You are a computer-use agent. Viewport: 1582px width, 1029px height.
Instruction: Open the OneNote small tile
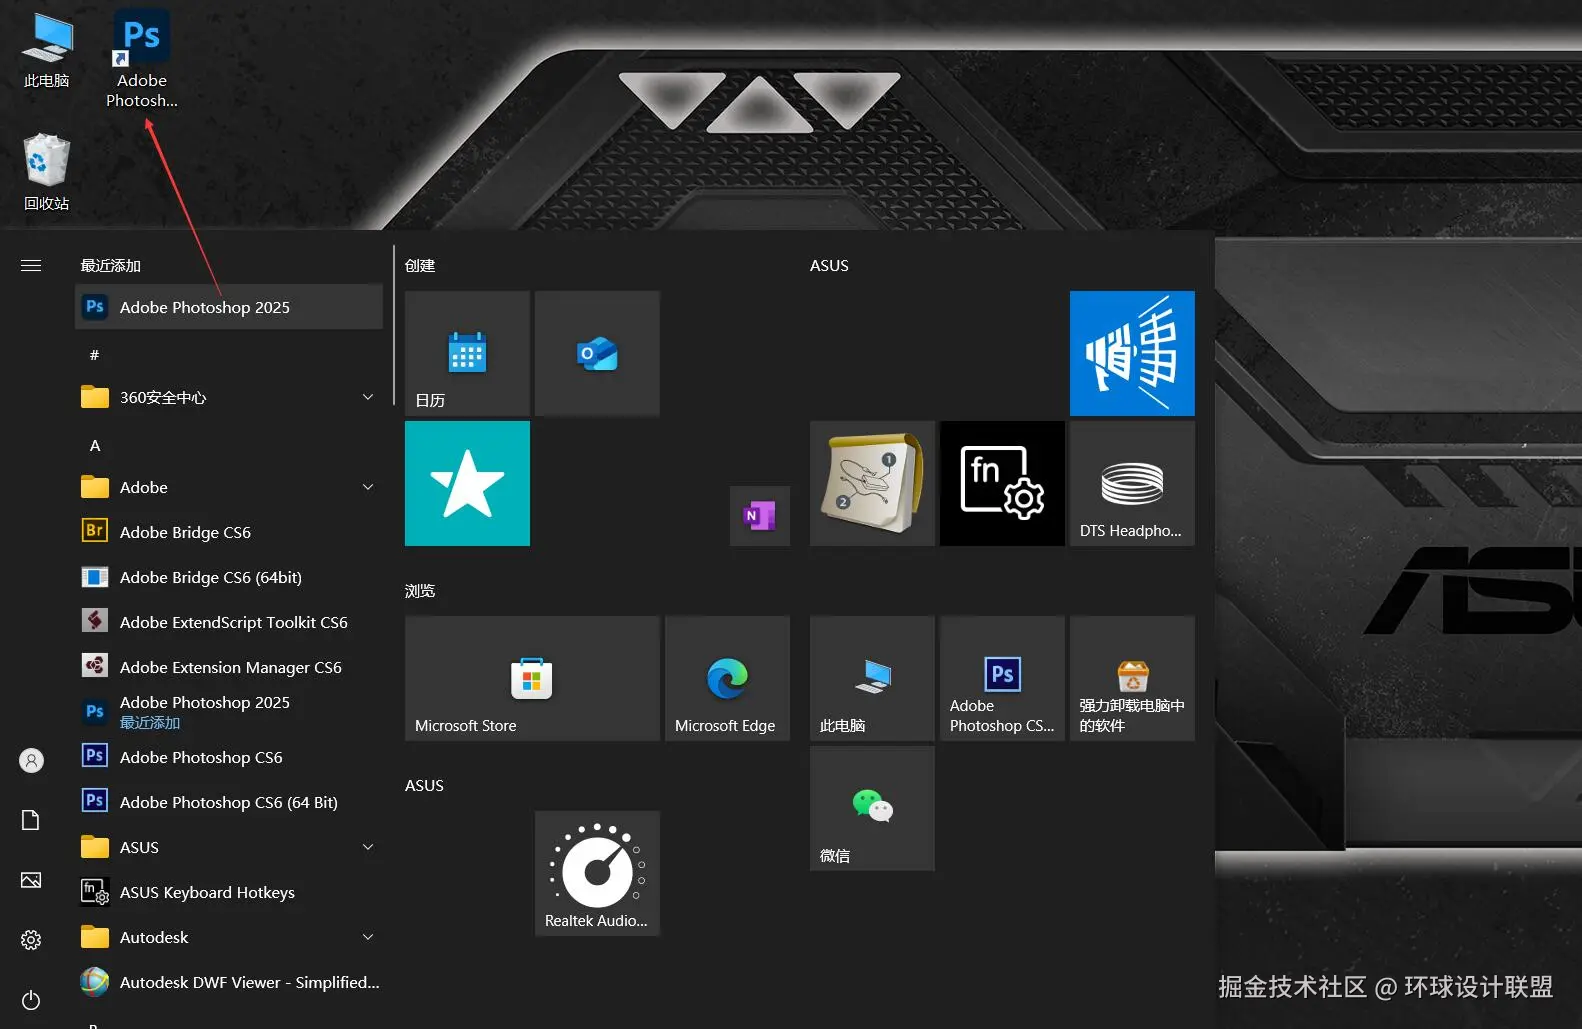click(760, 516)
